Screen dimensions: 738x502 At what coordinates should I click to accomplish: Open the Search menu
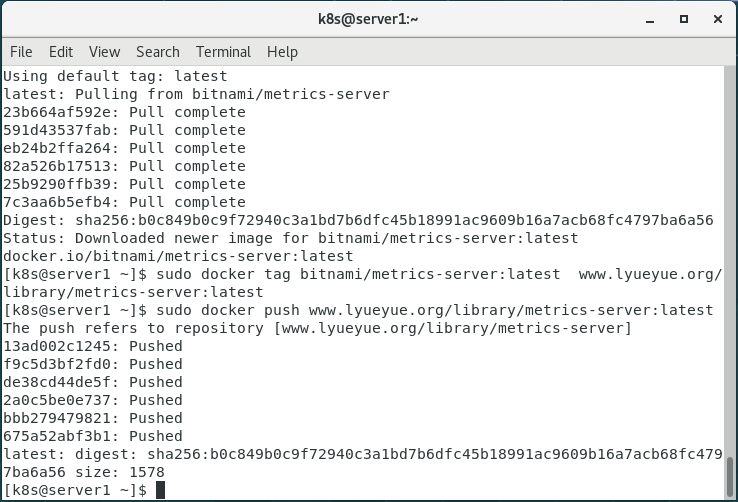[x=158, y=52]
